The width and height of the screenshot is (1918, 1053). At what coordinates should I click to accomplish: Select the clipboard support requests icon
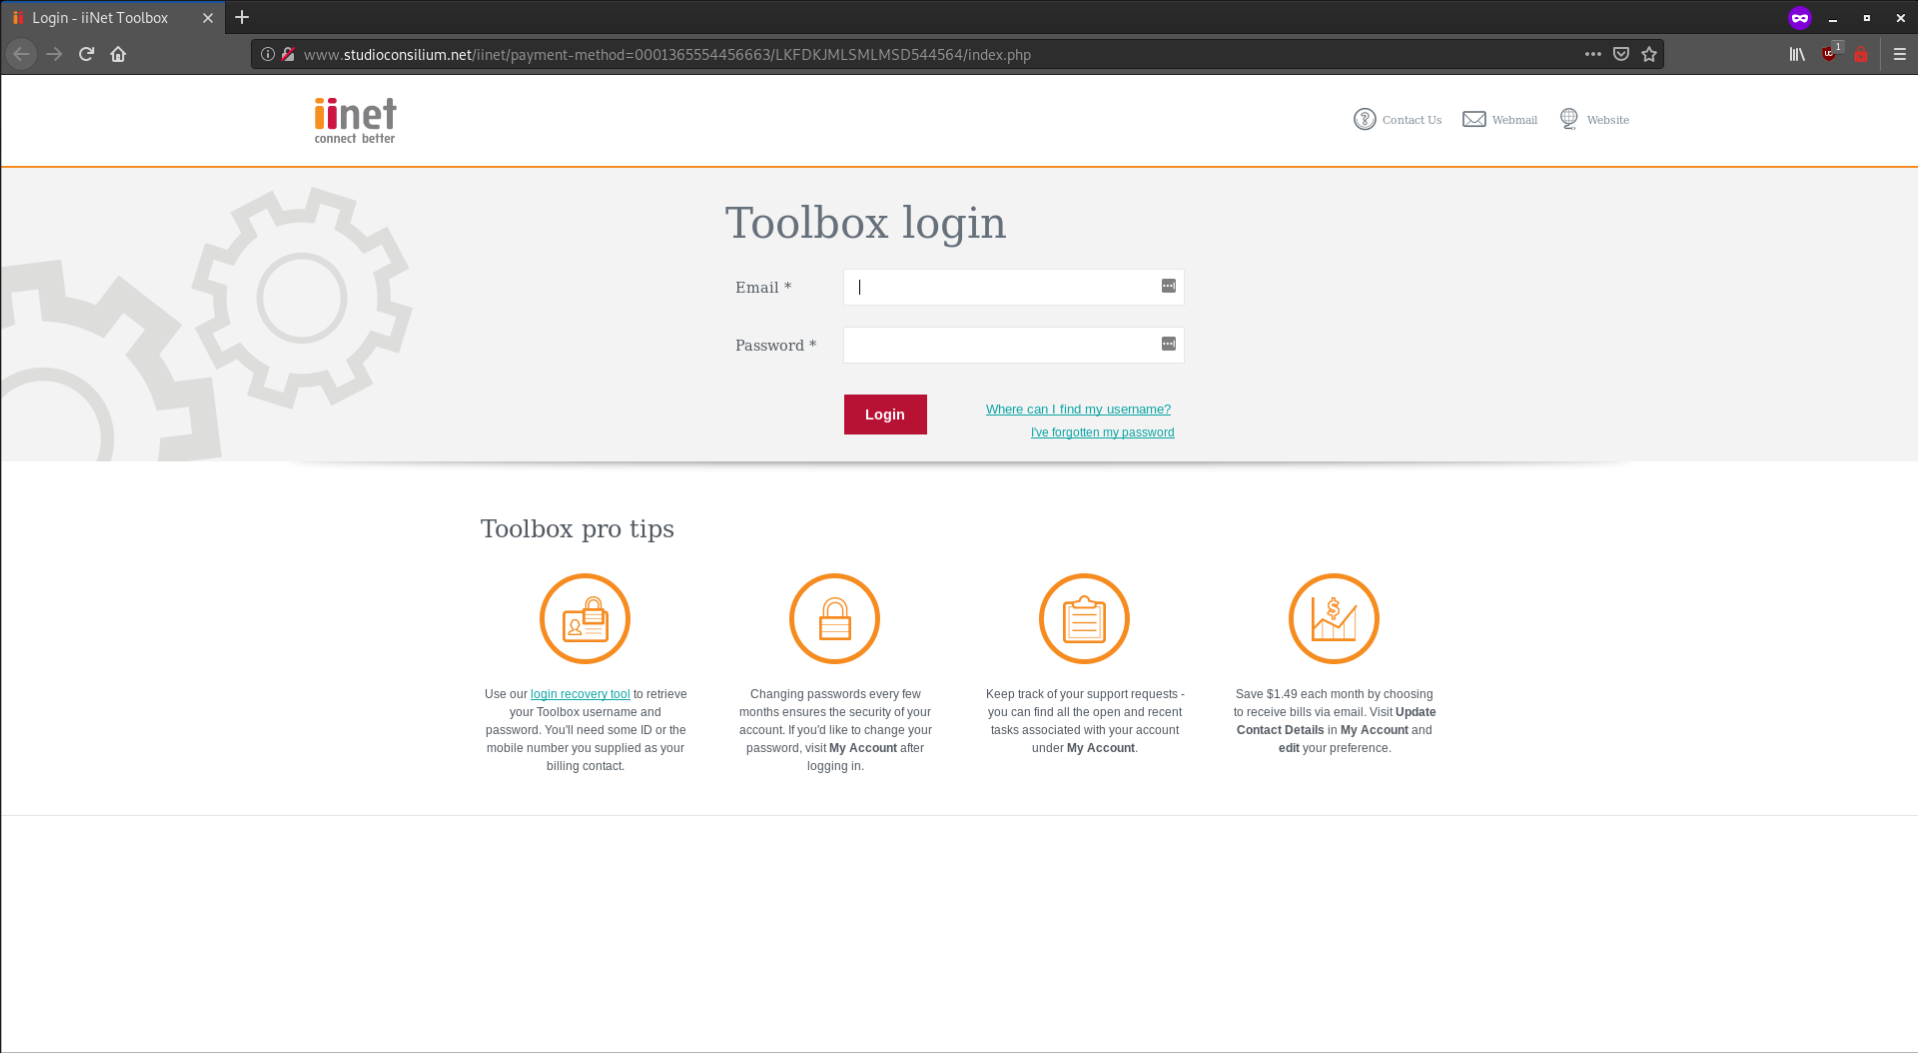pyautogui.click(x=1084, y=618)
